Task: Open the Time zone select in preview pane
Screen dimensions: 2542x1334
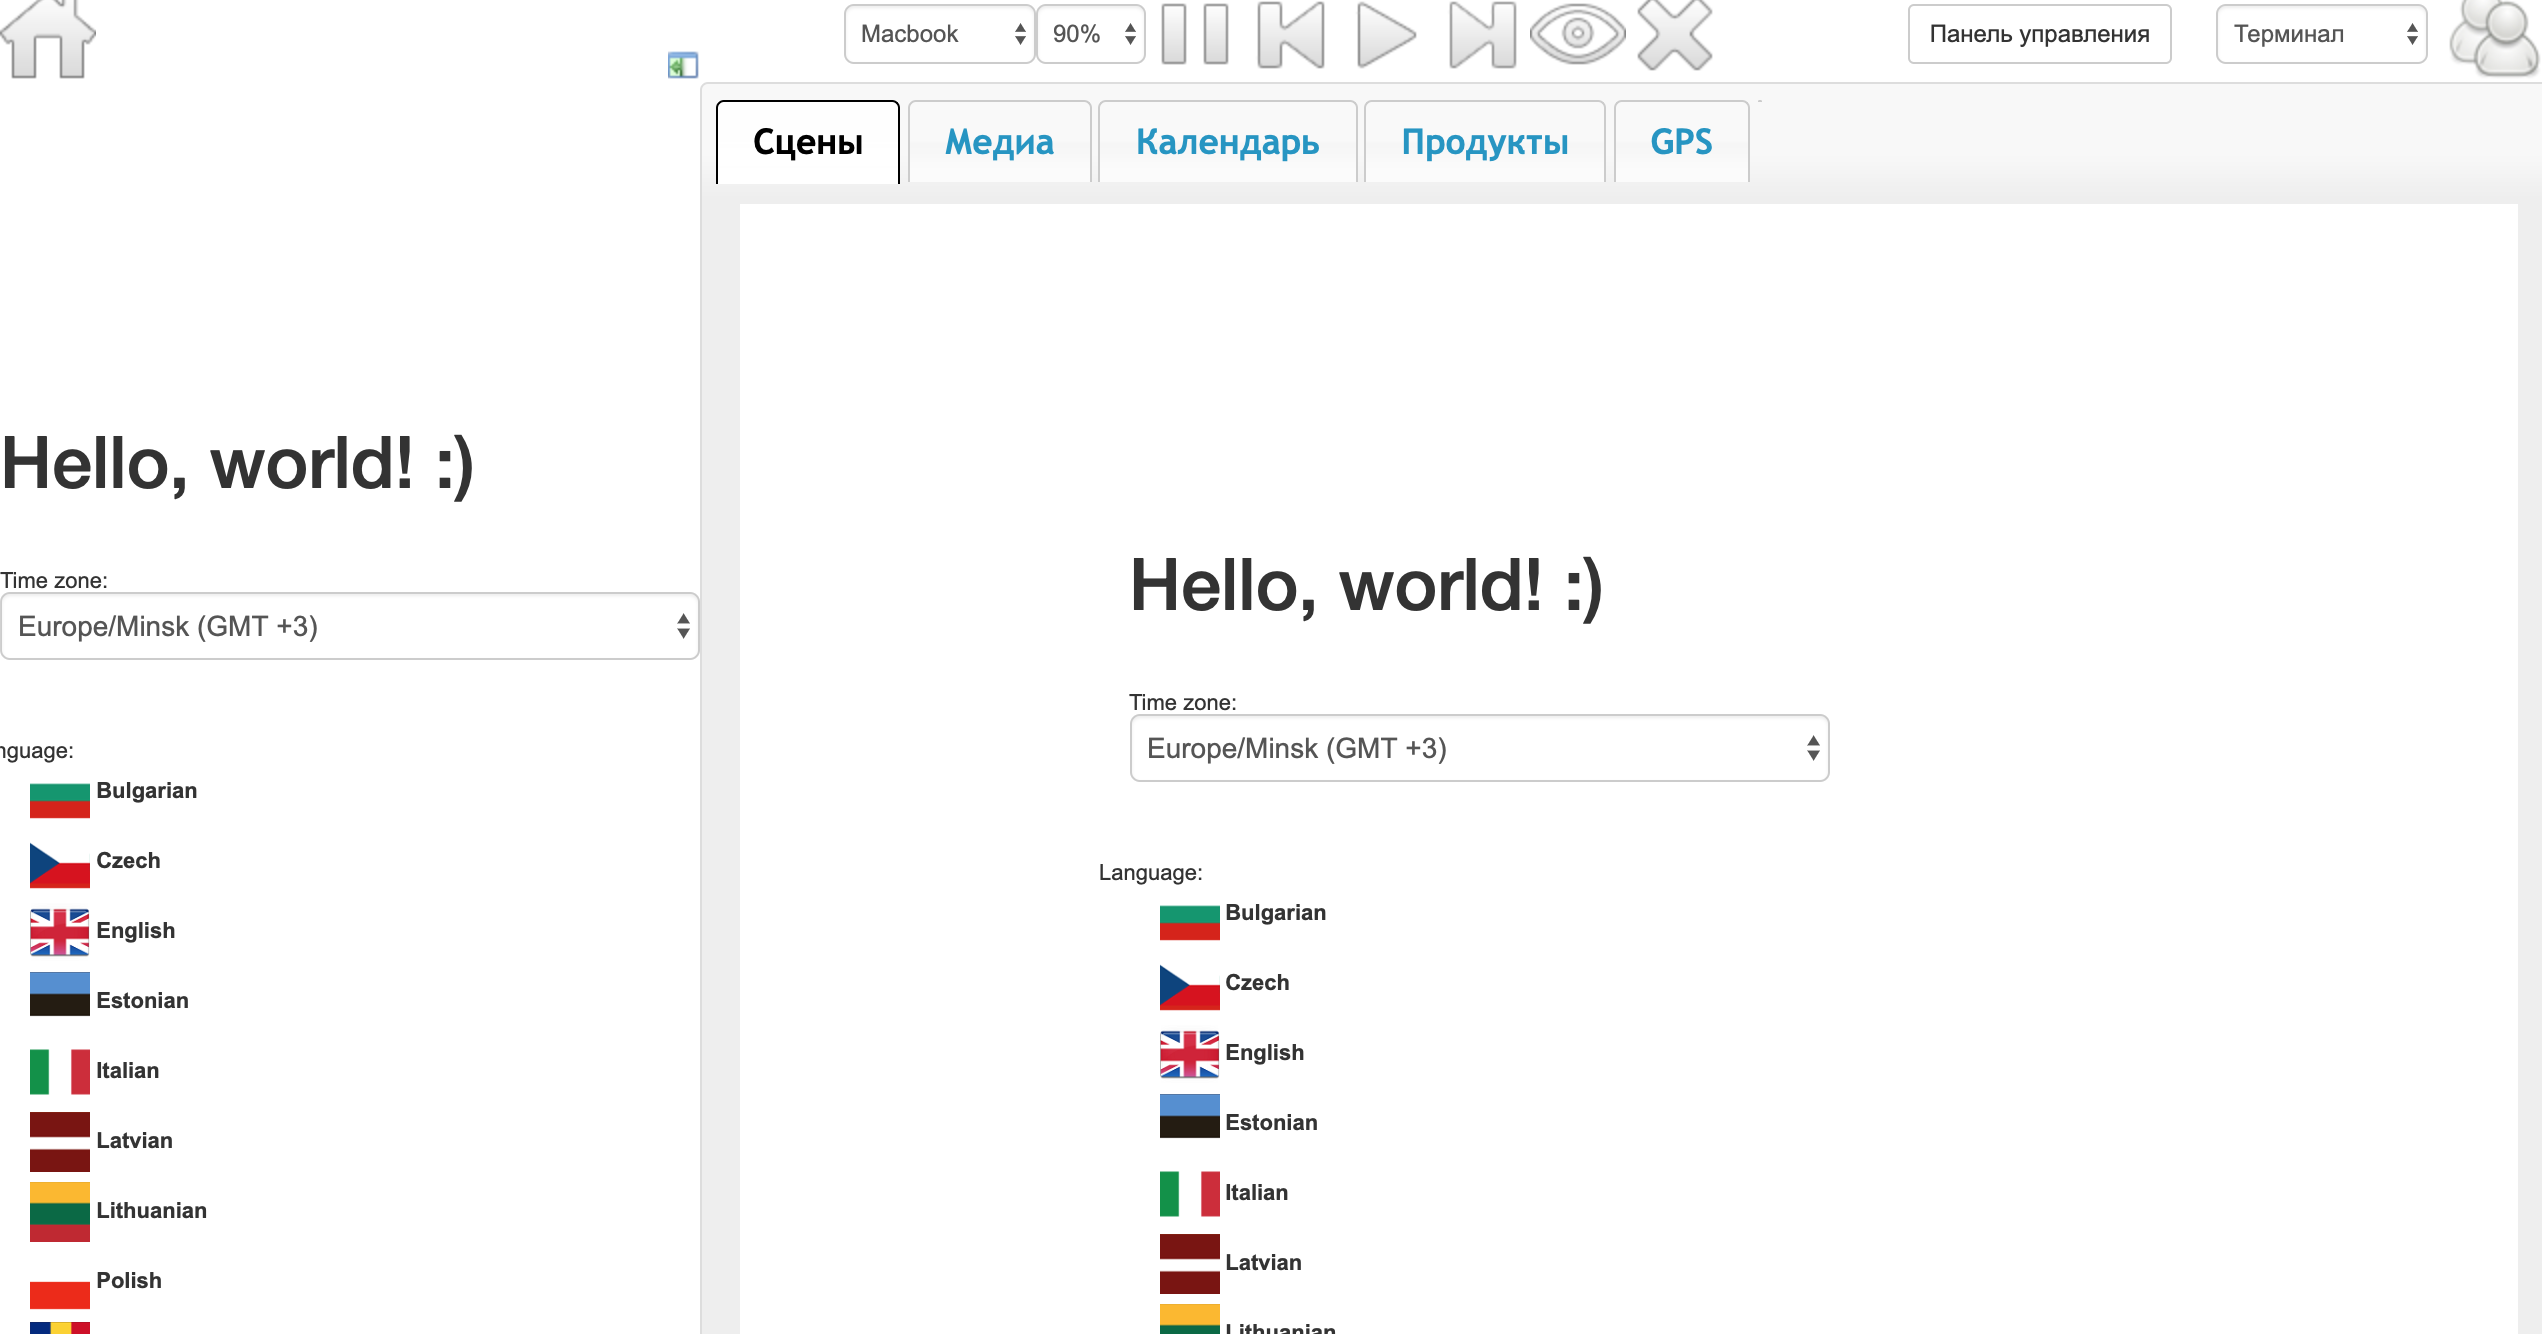Action: (x=1479, y=748)
